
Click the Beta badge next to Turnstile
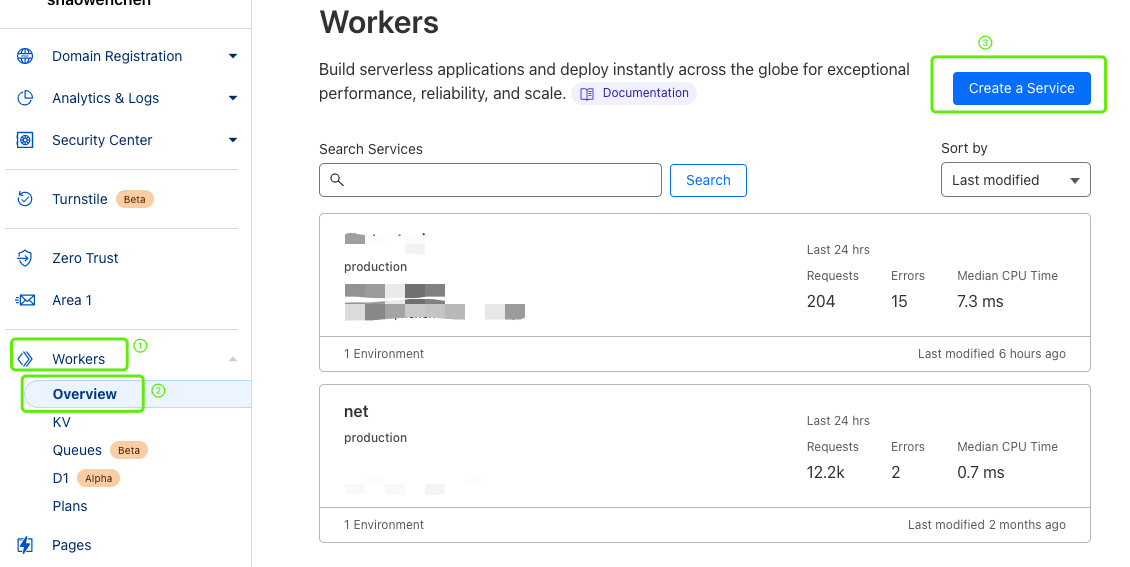135,200
